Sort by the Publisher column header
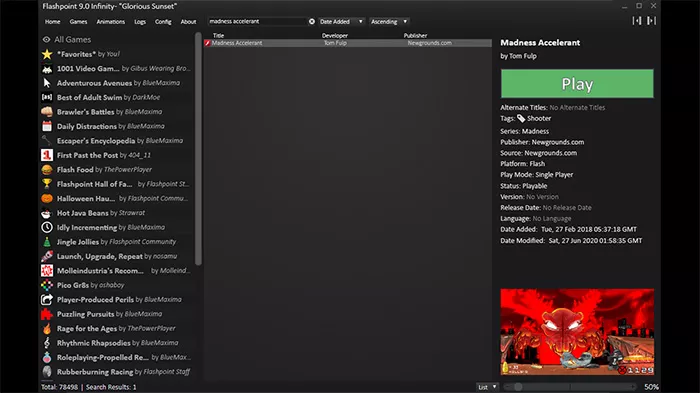The width and height of the screenshot is (700, 393). (x=416, y=35)
